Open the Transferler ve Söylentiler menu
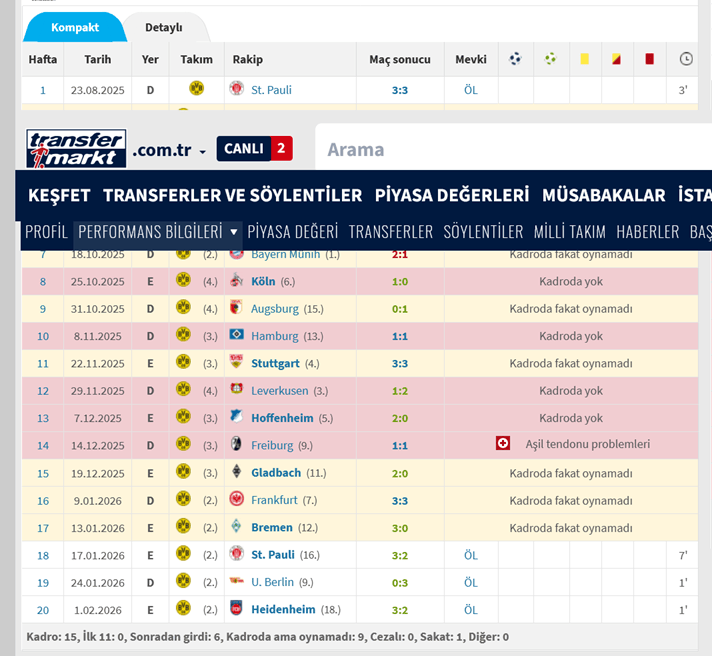The height and width of the screenshot is (656, 712). coord(232,194)
